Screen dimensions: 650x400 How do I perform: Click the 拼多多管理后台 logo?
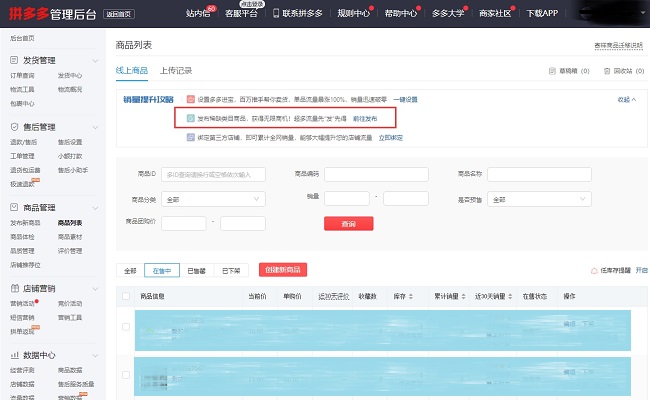tap(53, 14)
